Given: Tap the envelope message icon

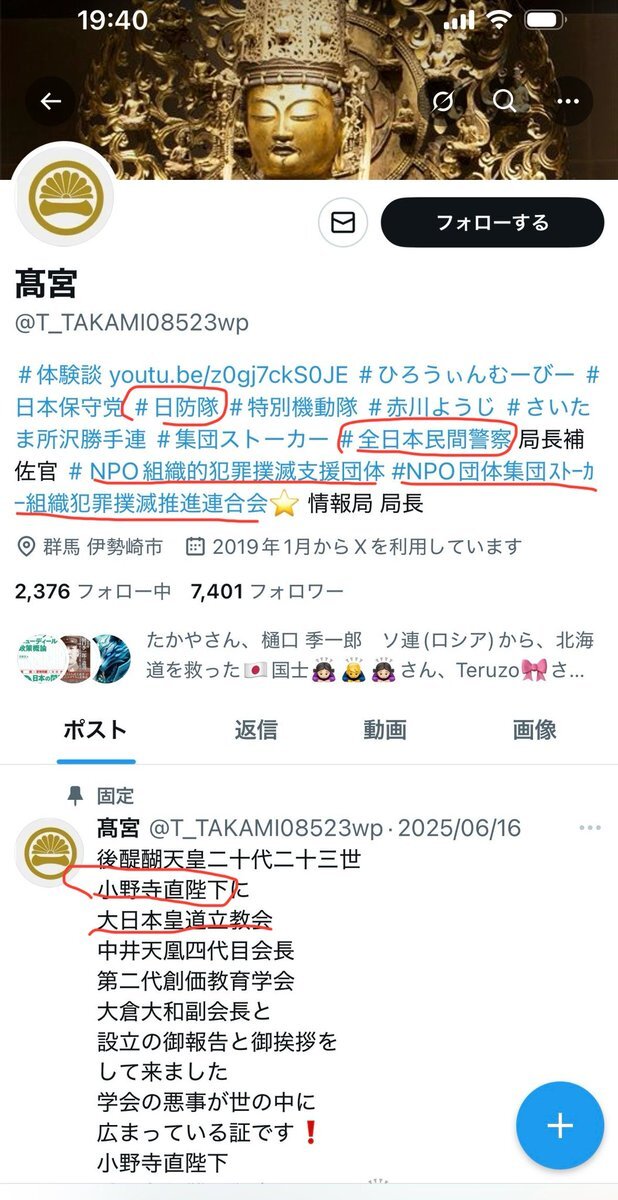Looking at the screenshot, I should (343, 222).
